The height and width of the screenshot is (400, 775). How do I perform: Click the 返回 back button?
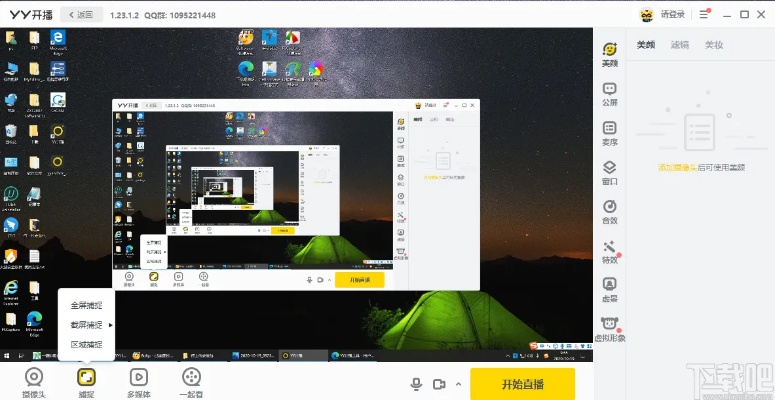click(82, 15)
